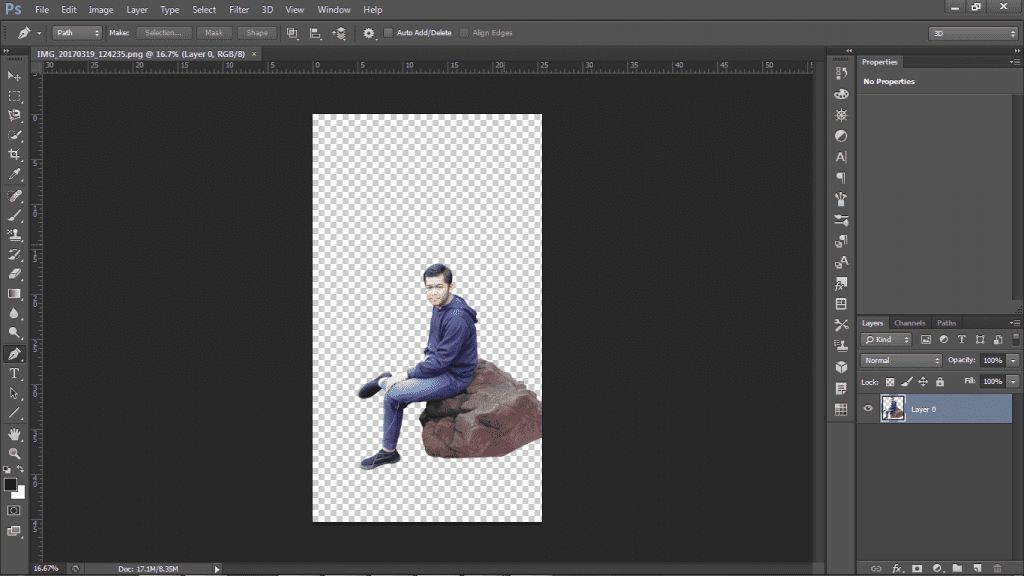
Task: Click the foreground color swatch
Action: (x=10, y=485)
